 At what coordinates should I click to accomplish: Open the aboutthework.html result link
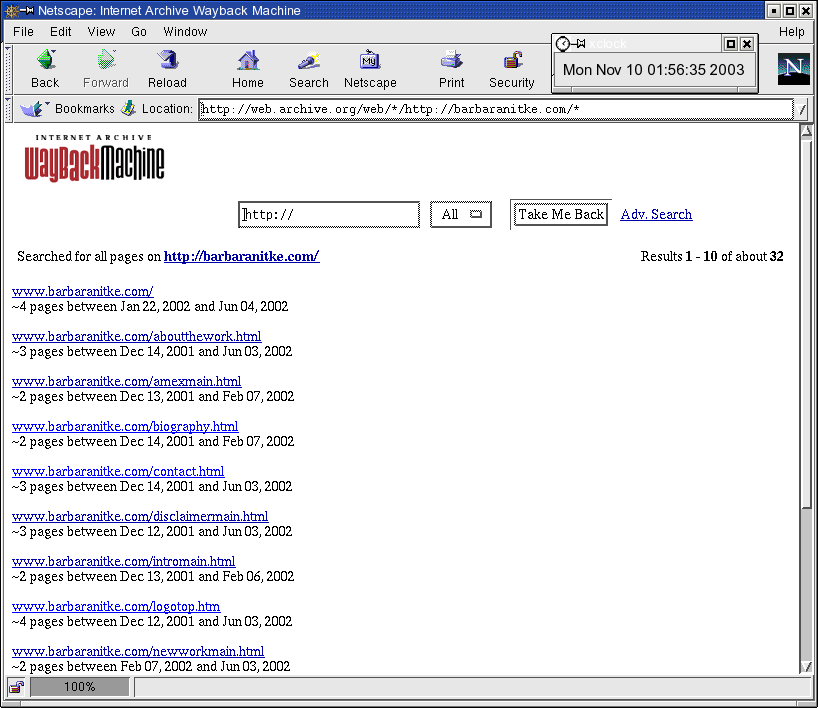[137, 337]
